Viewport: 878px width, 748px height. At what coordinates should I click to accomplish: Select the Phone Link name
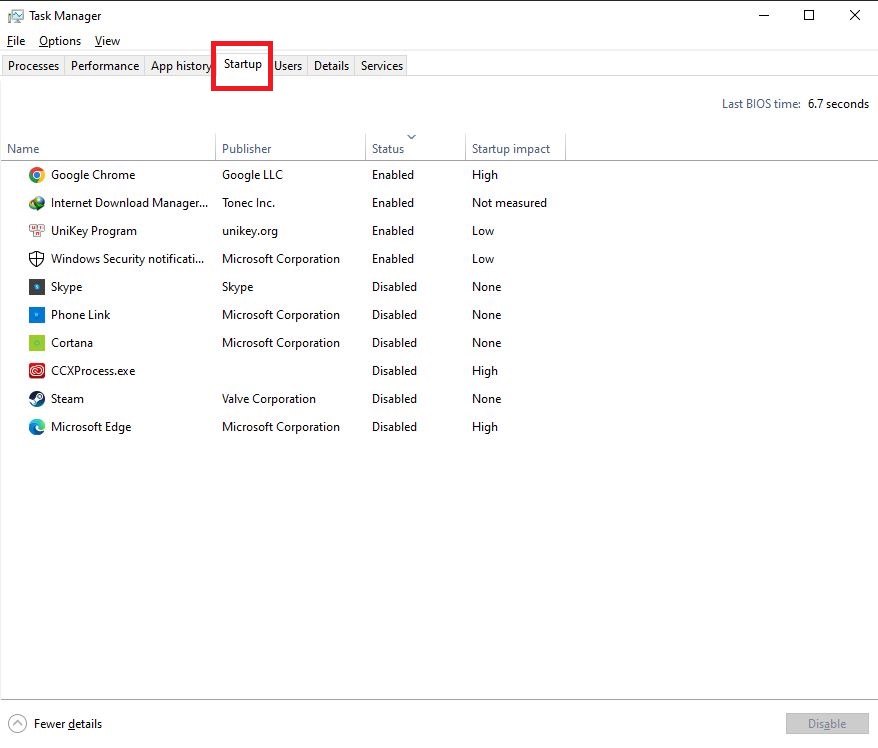pyautogui.click(x=81, y=315)
